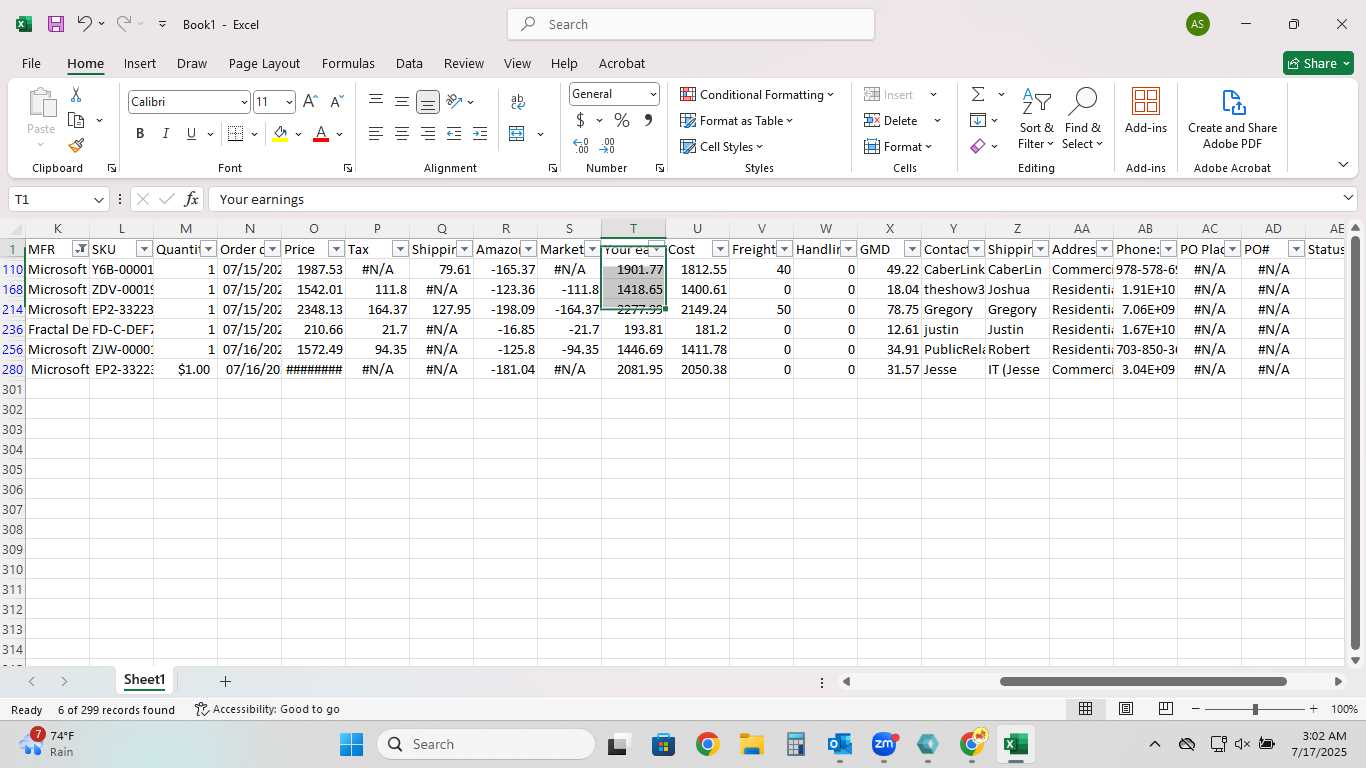This screenshot has width=1366, height=768.
Task: Select the Format Painter brush icon
Action: tap(76, 145)
